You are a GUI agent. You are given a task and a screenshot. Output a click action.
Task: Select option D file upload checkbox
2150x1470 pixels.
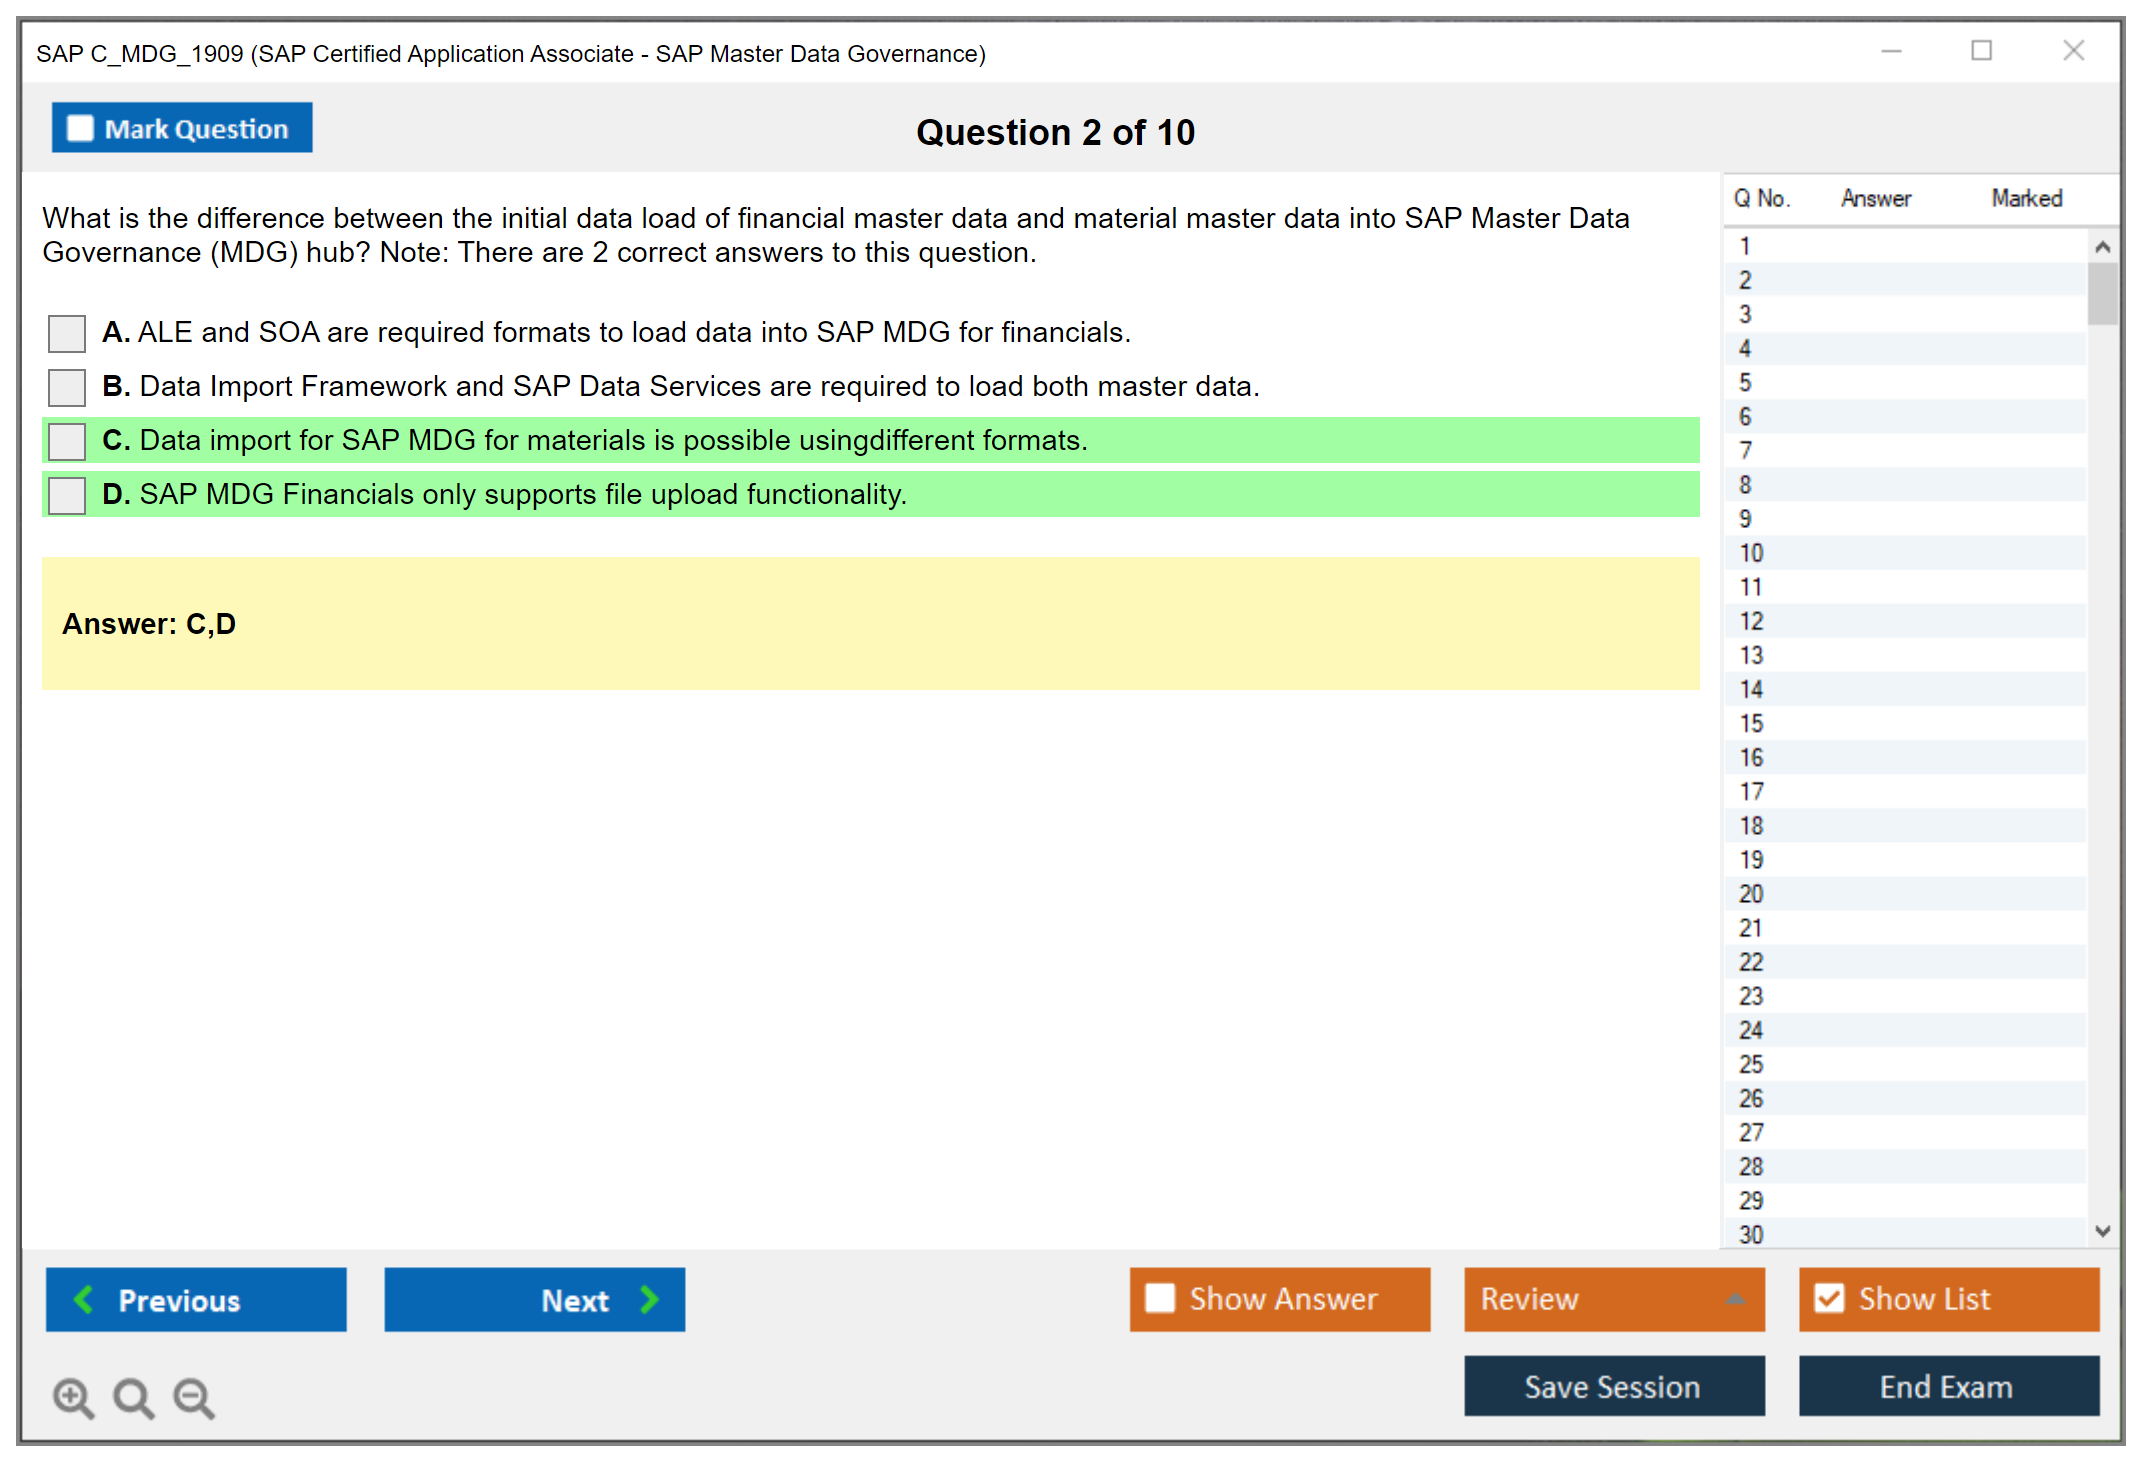(x=67, y=495)
